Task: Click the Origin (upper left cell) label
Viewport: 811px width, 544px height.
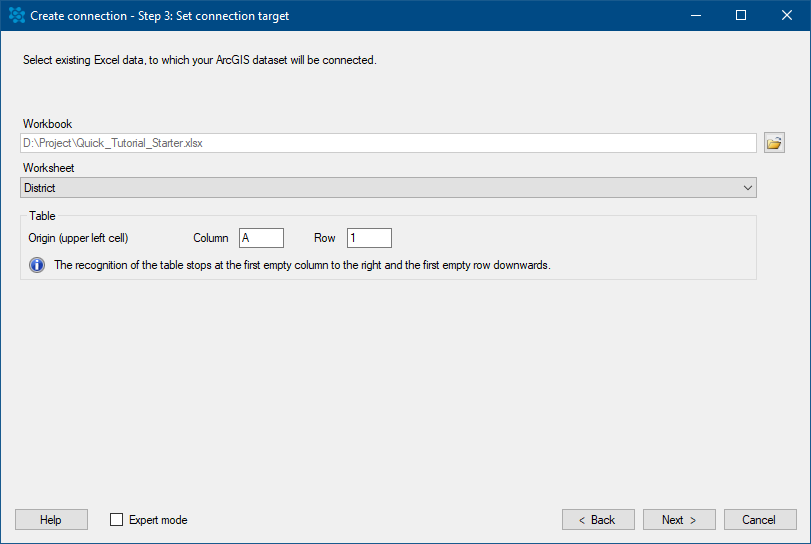Action: point(78,238)
